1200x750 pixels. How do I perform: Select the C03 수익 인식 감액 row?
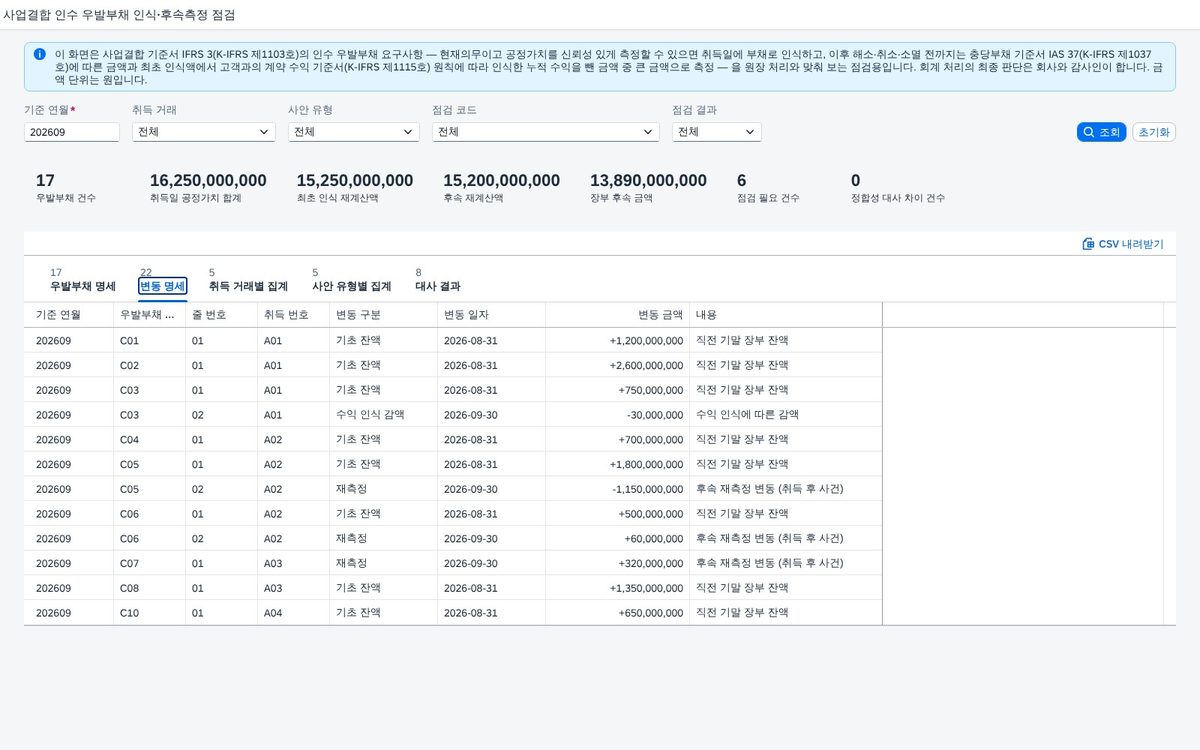(x=593, y=415)
